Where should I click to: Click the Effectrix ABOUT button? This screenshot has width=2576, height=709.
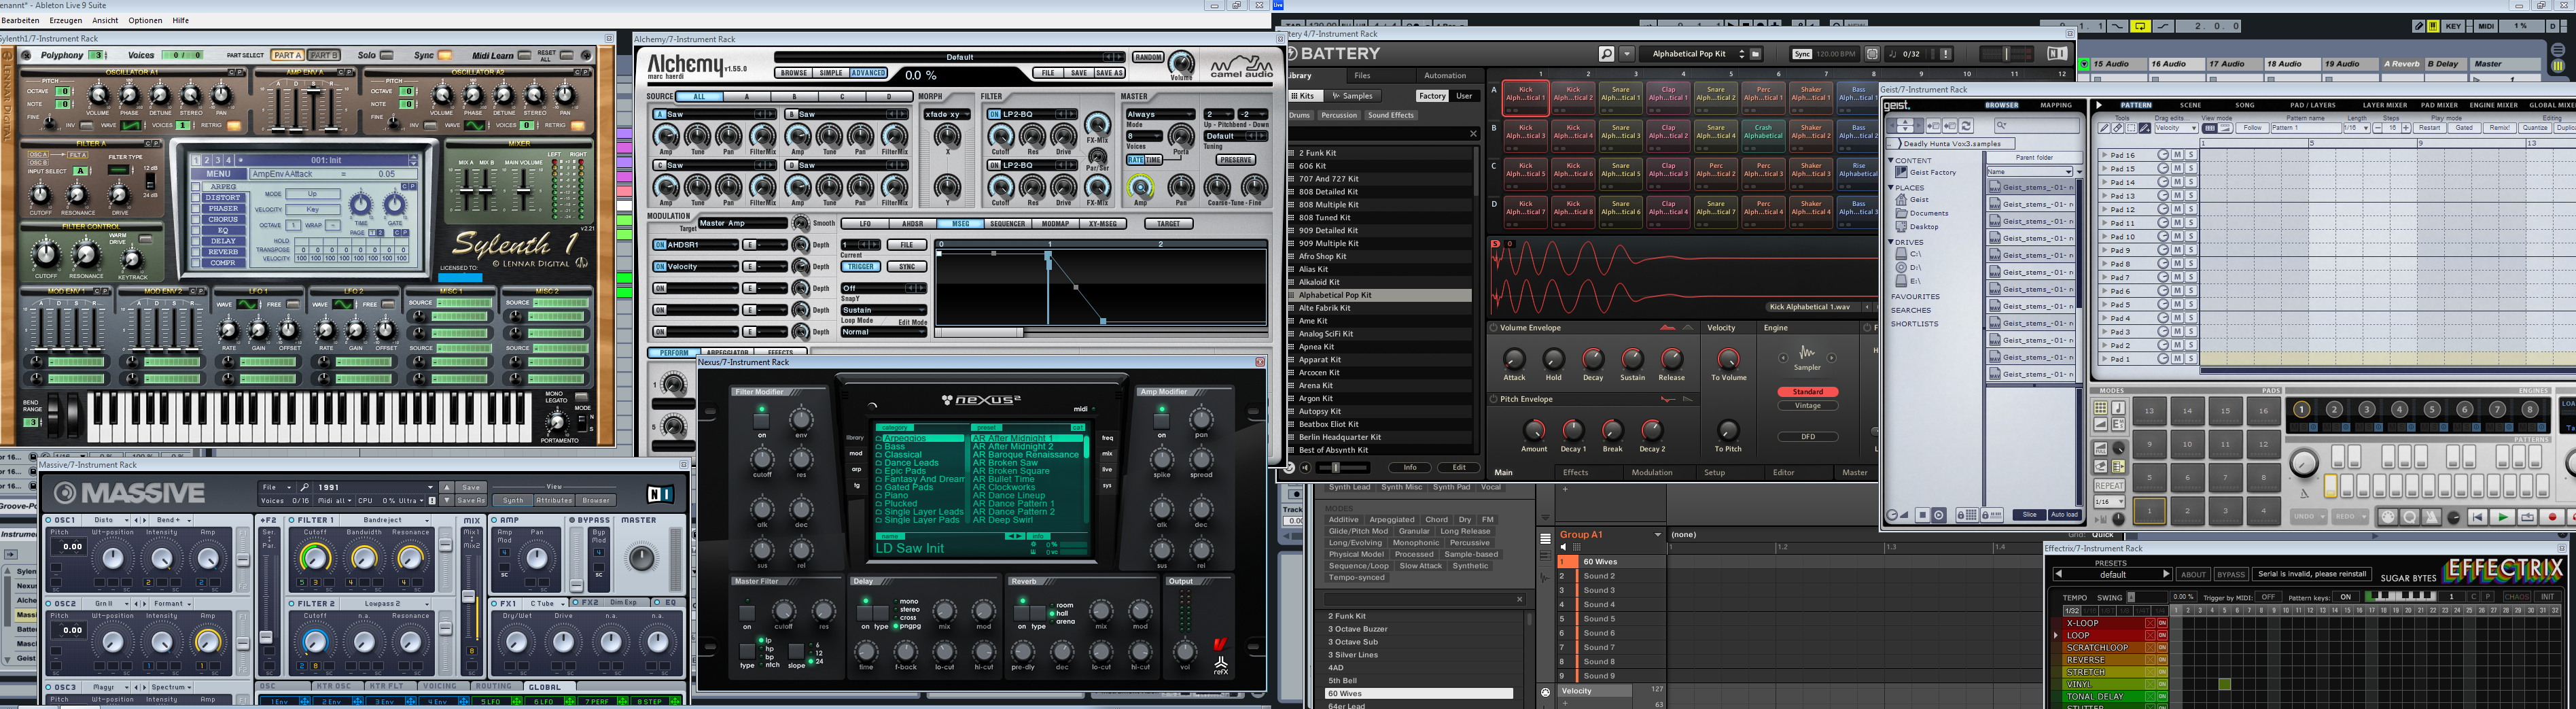click(x=2194, y=574)
